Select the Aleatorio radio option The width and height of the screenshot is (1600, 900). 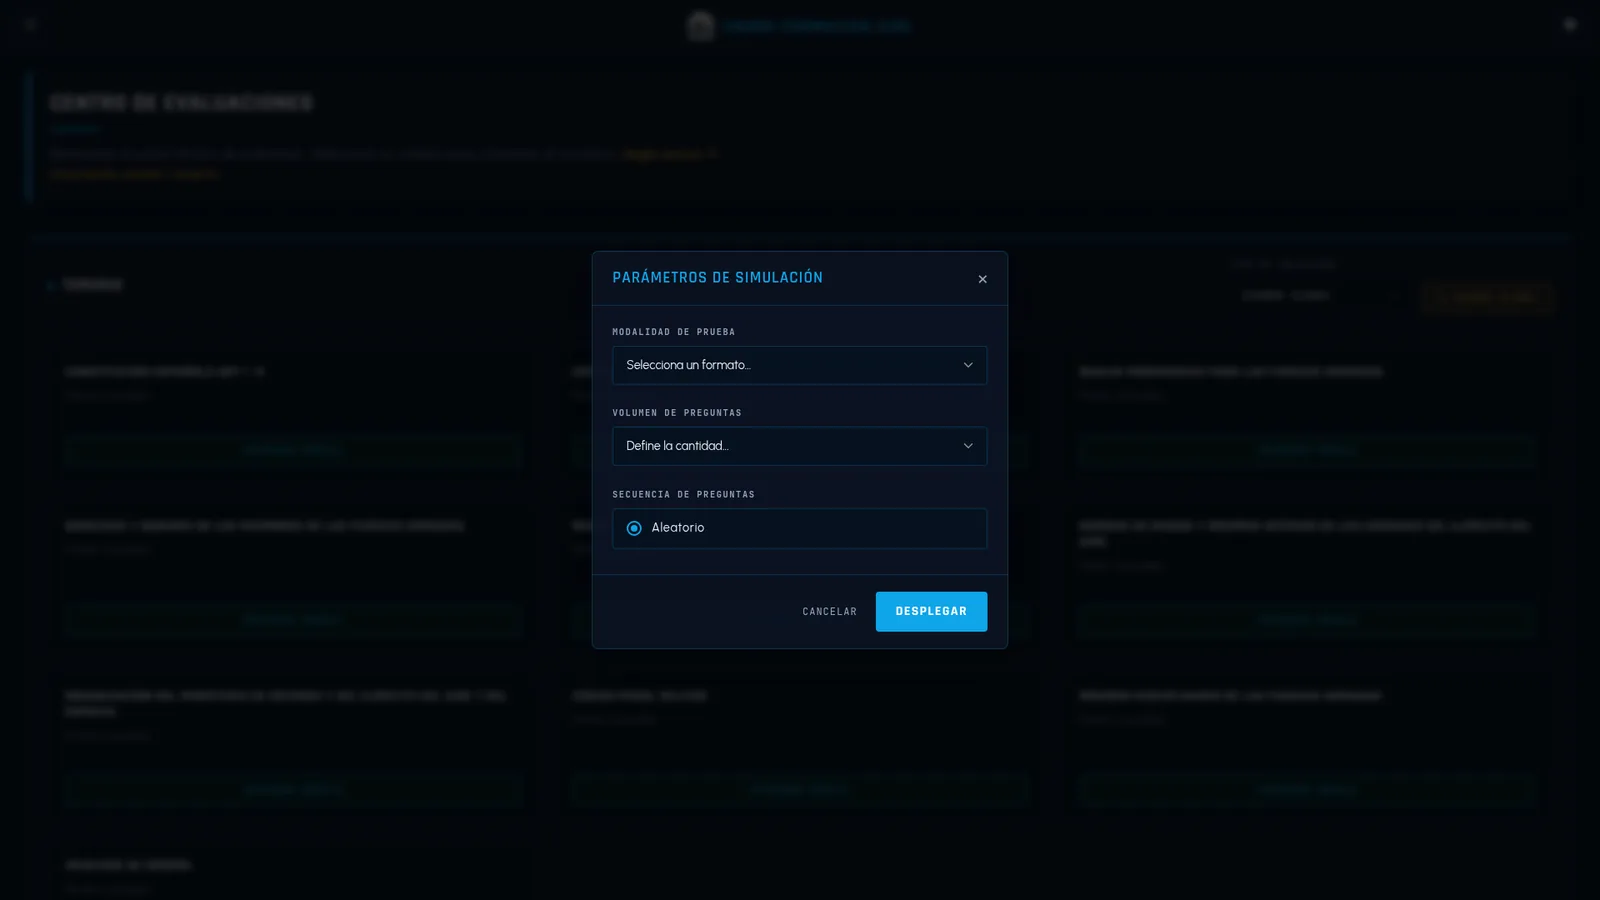click(634, 528)
